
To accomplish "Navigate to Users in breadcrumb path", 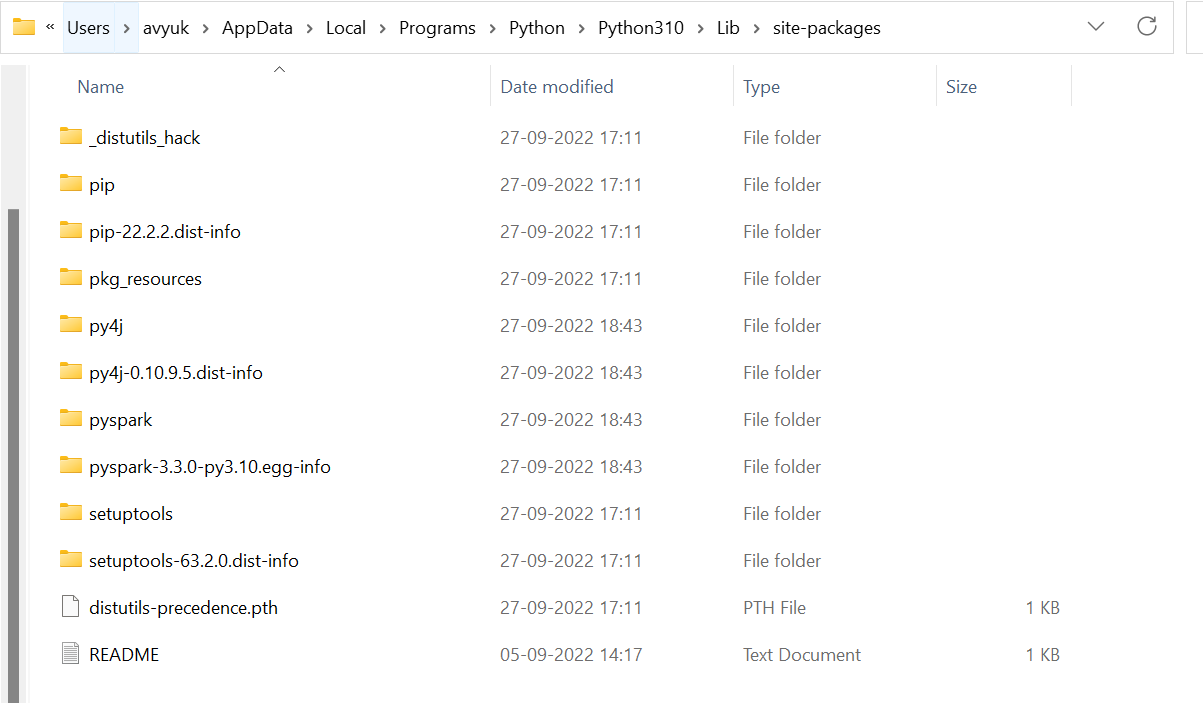I will pos(88,28).
